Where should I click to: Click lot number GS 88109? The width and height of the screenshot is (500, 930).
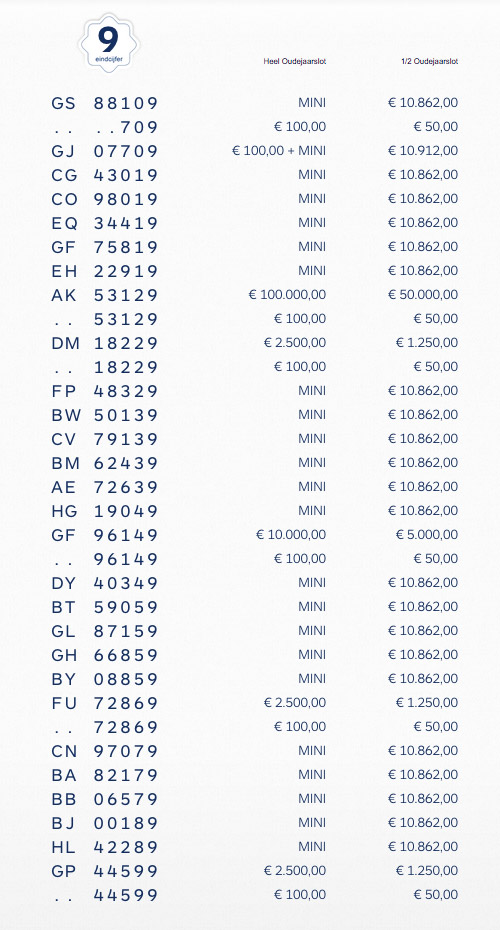[x=105, y=103]
